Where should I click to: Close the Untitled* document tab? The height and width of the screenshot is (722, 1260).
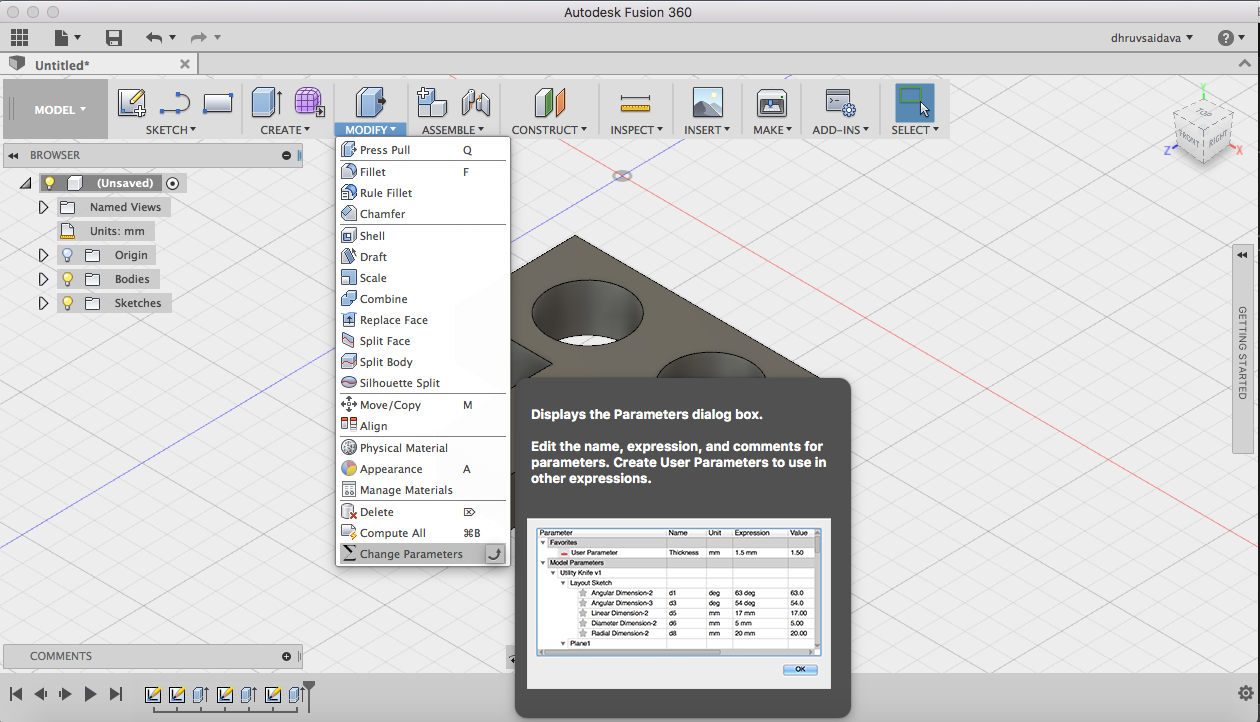[185, 64]
